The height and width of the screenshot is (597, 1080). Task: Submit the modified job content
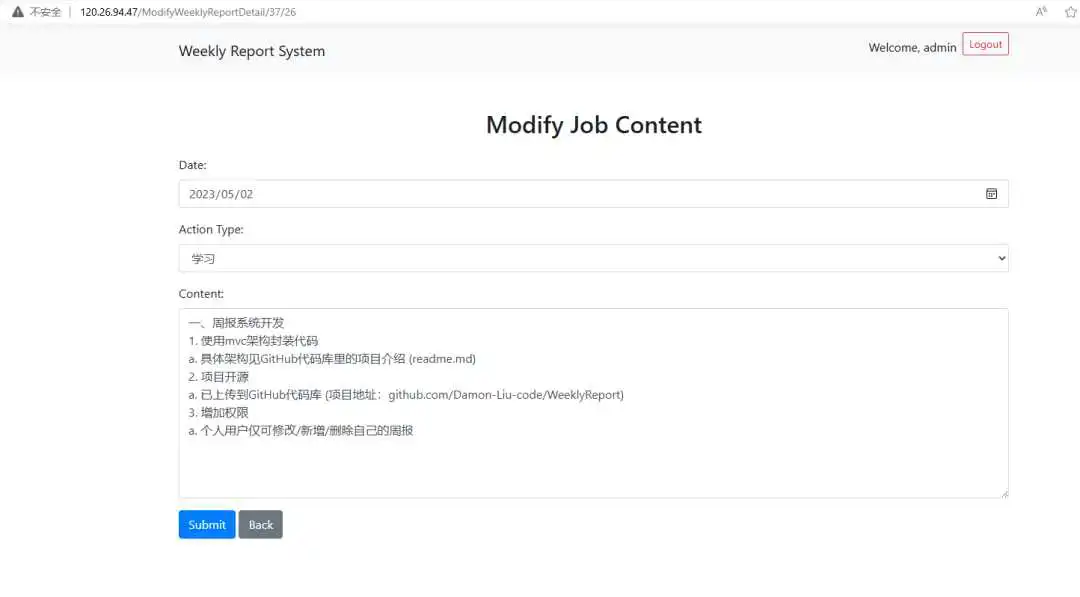point(207,525)
